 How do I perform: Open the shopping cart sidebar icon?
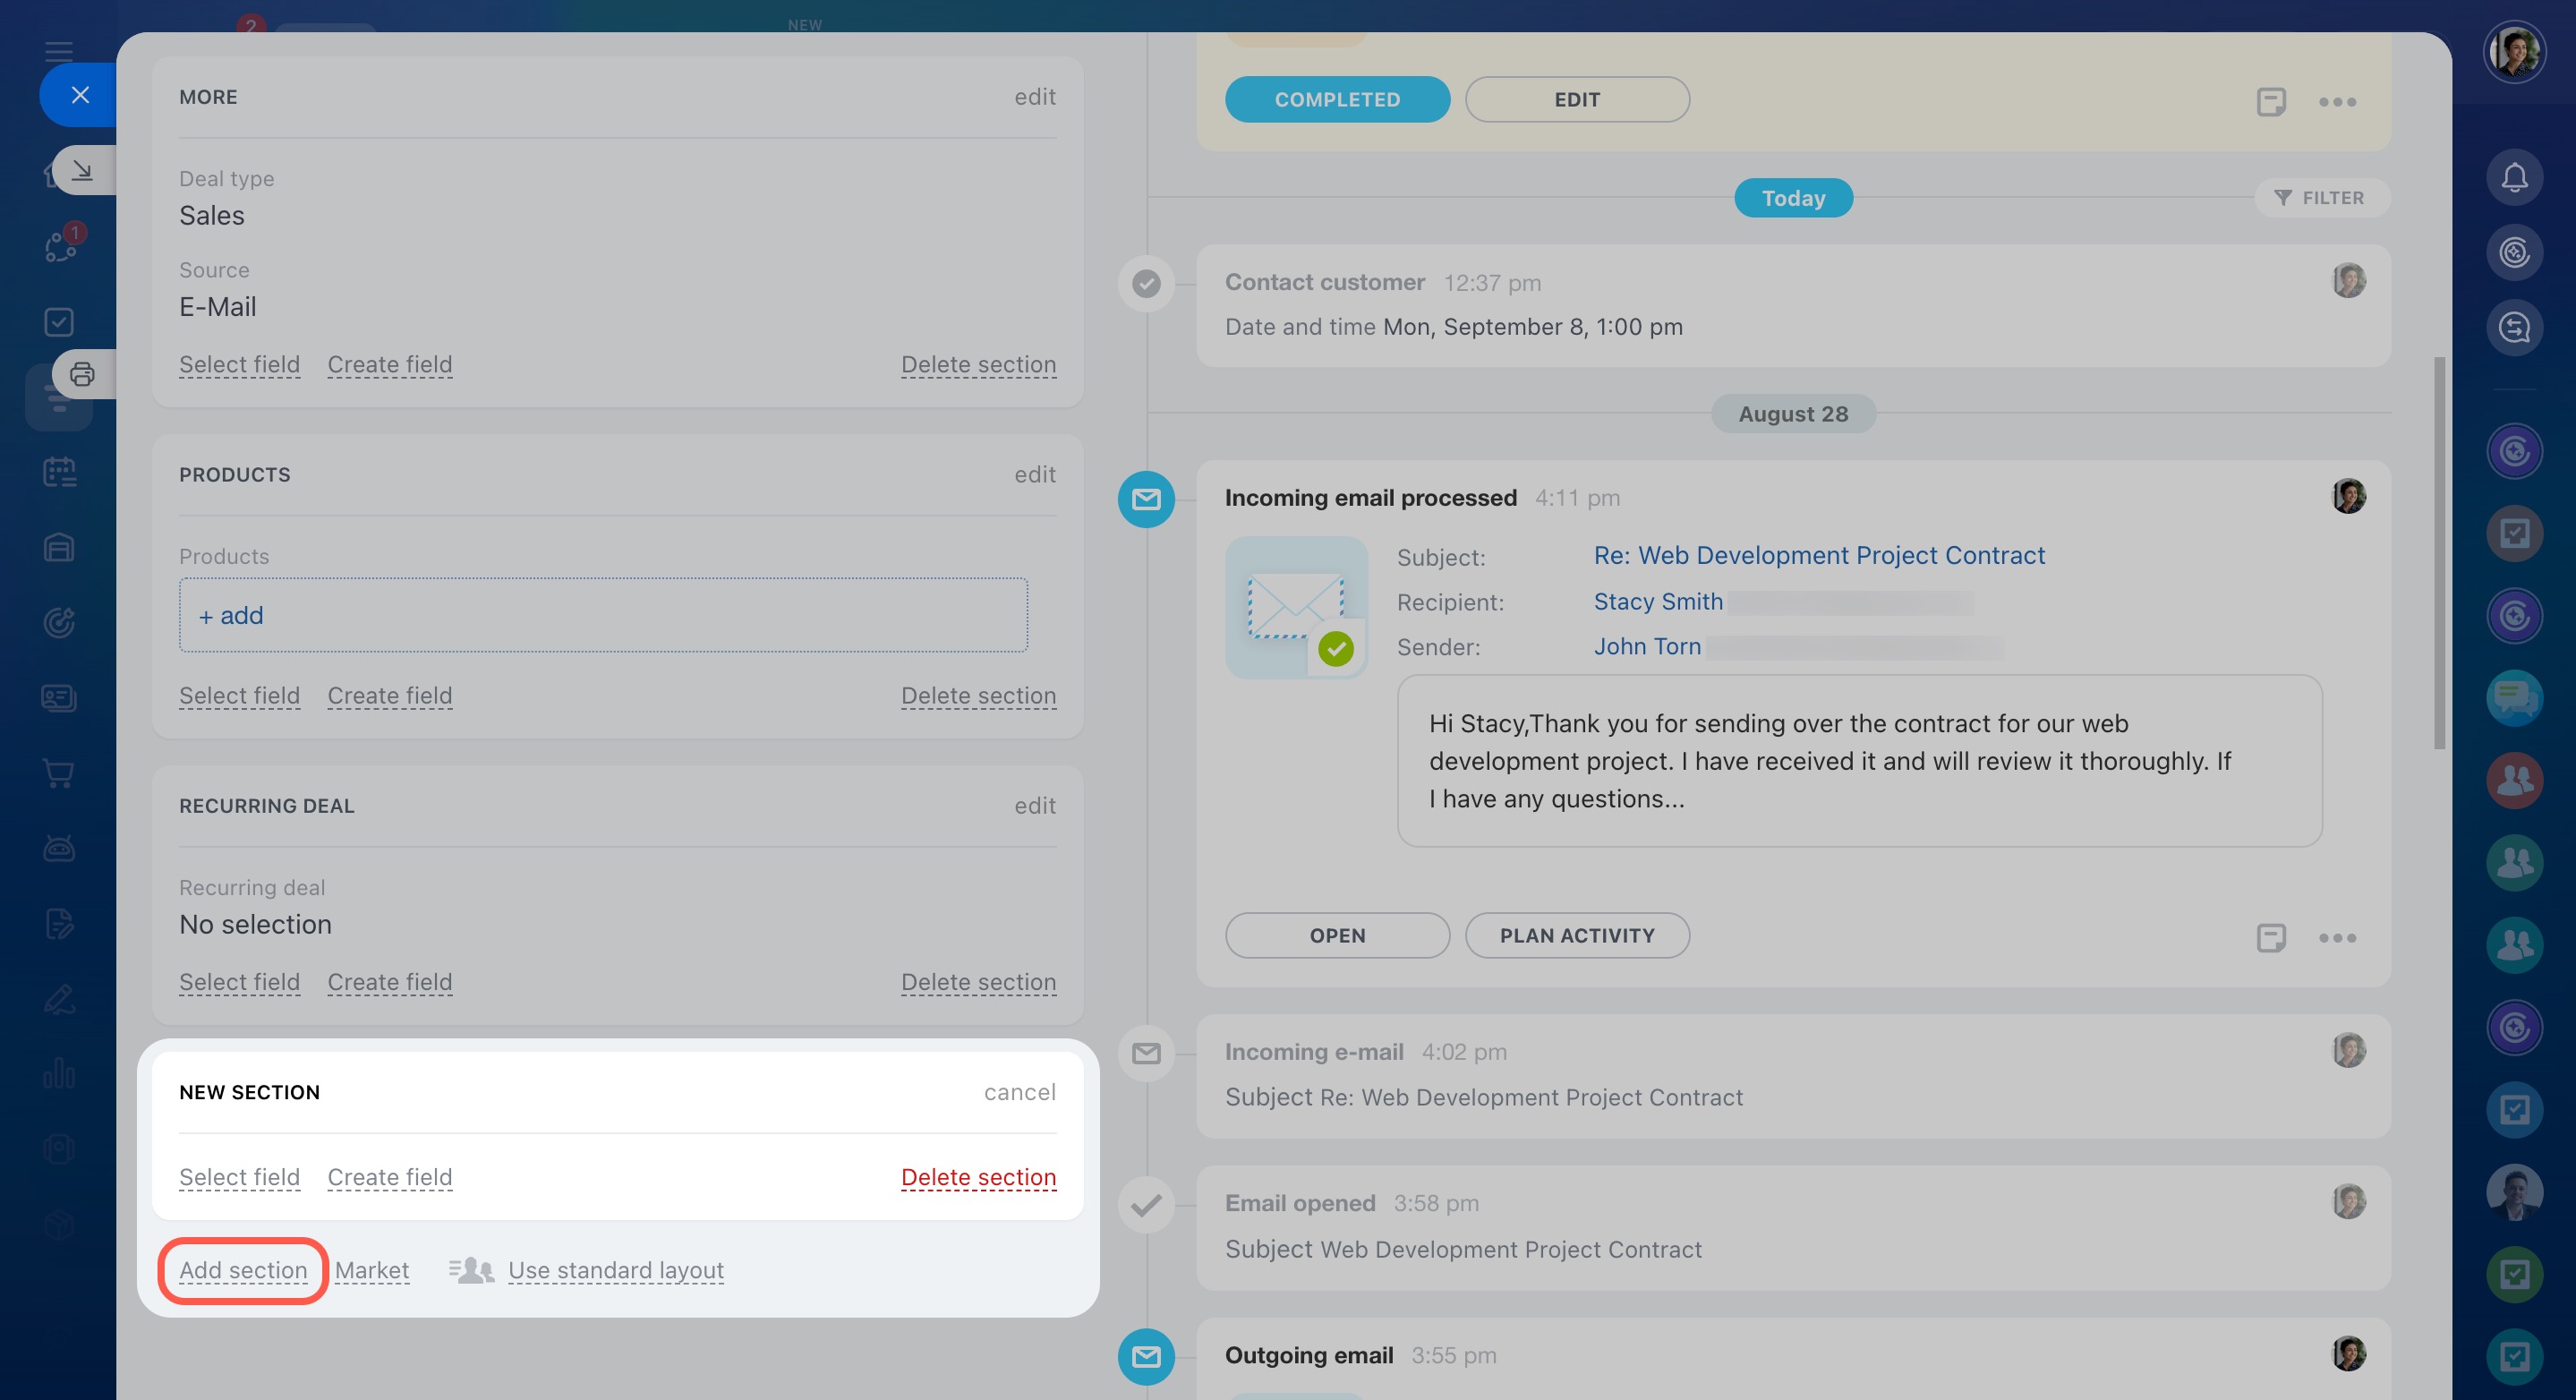(x=59, y=773)
